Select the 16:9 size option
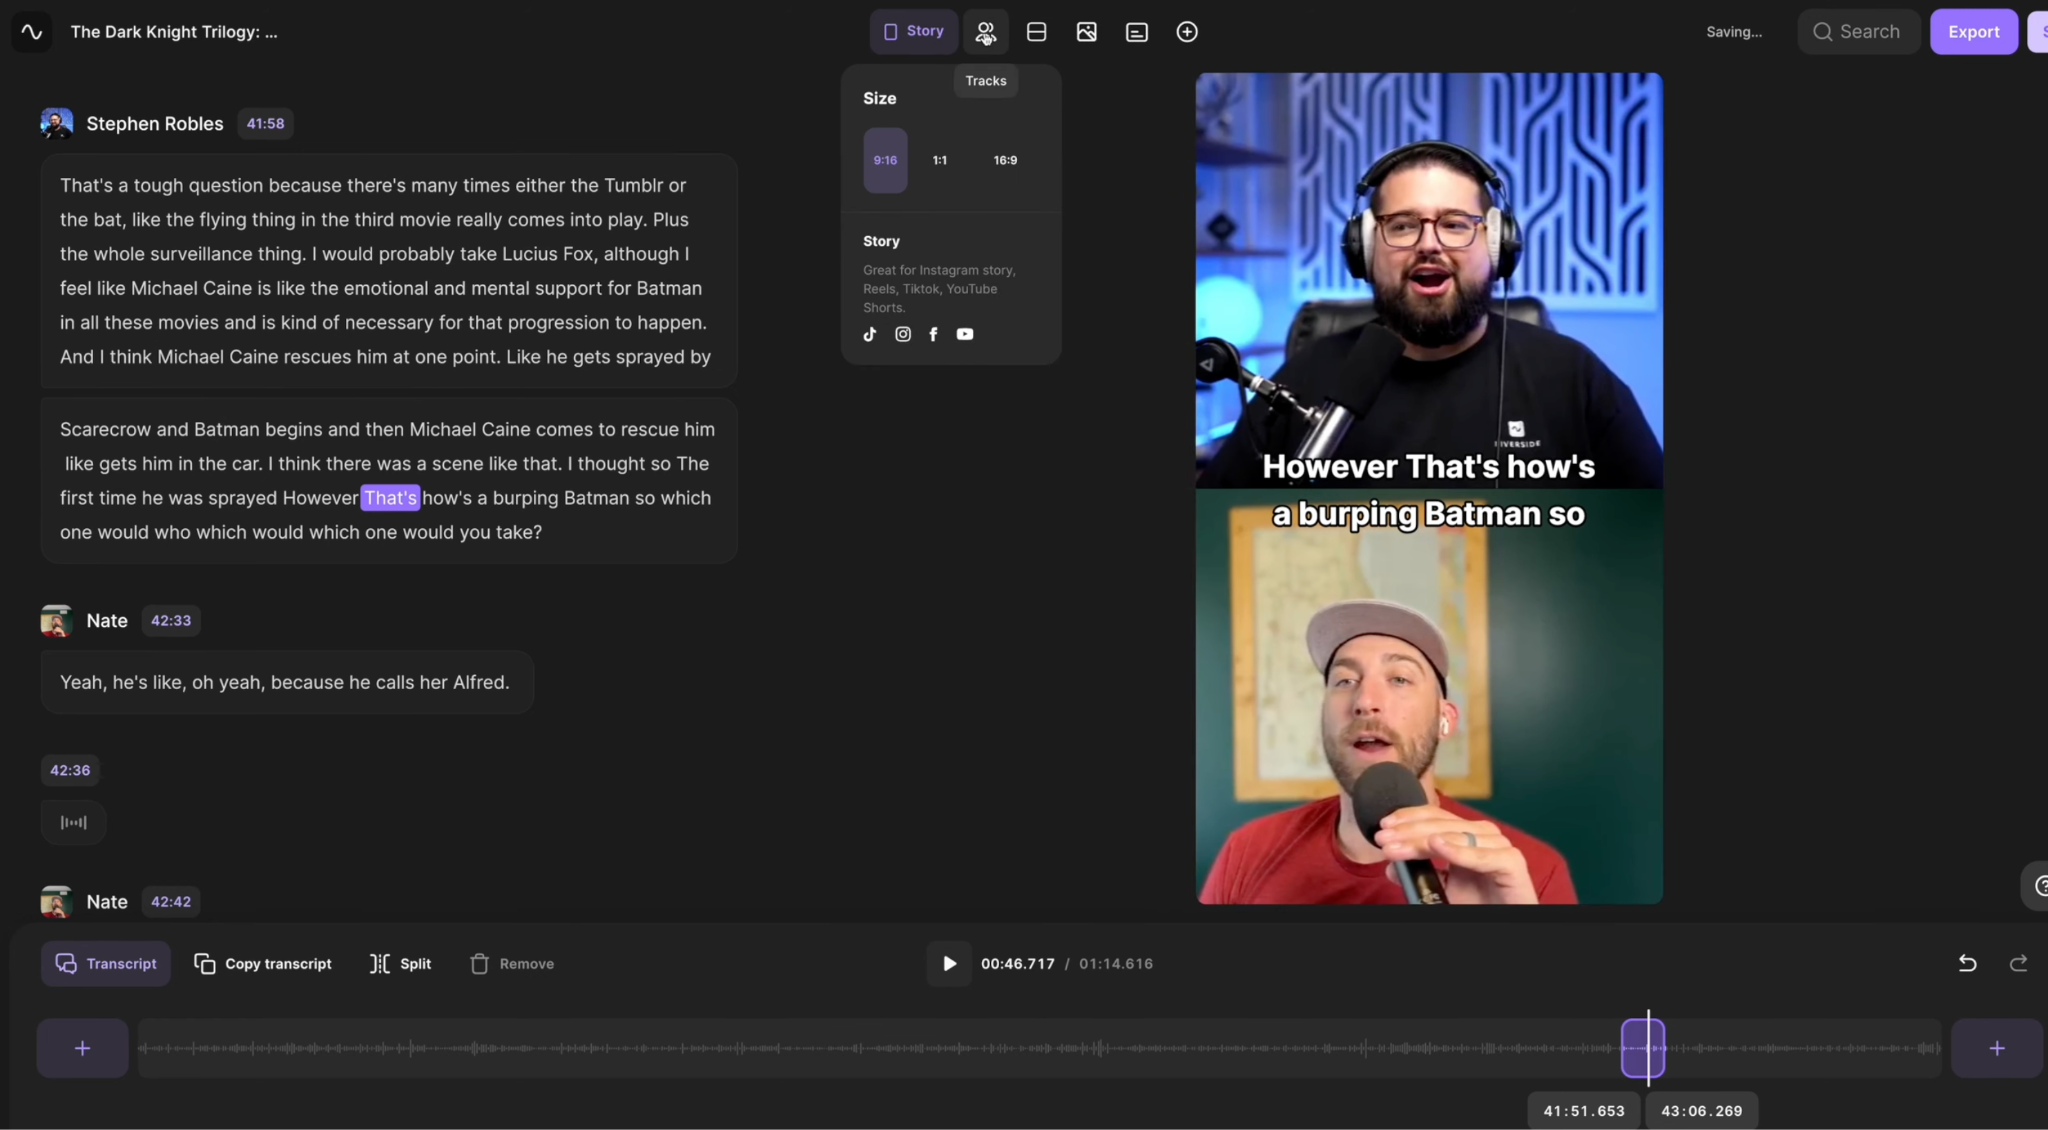The image size is (2048, 1130). 1005,160
